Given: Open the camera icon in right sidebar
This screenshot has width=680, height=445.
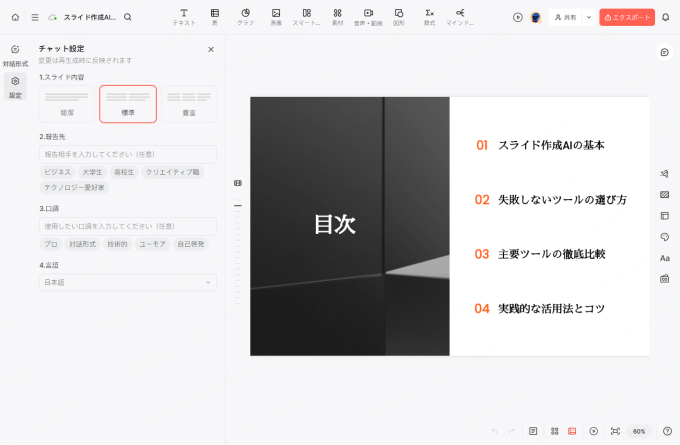Looking at the screenshot, I should (664, 279).
